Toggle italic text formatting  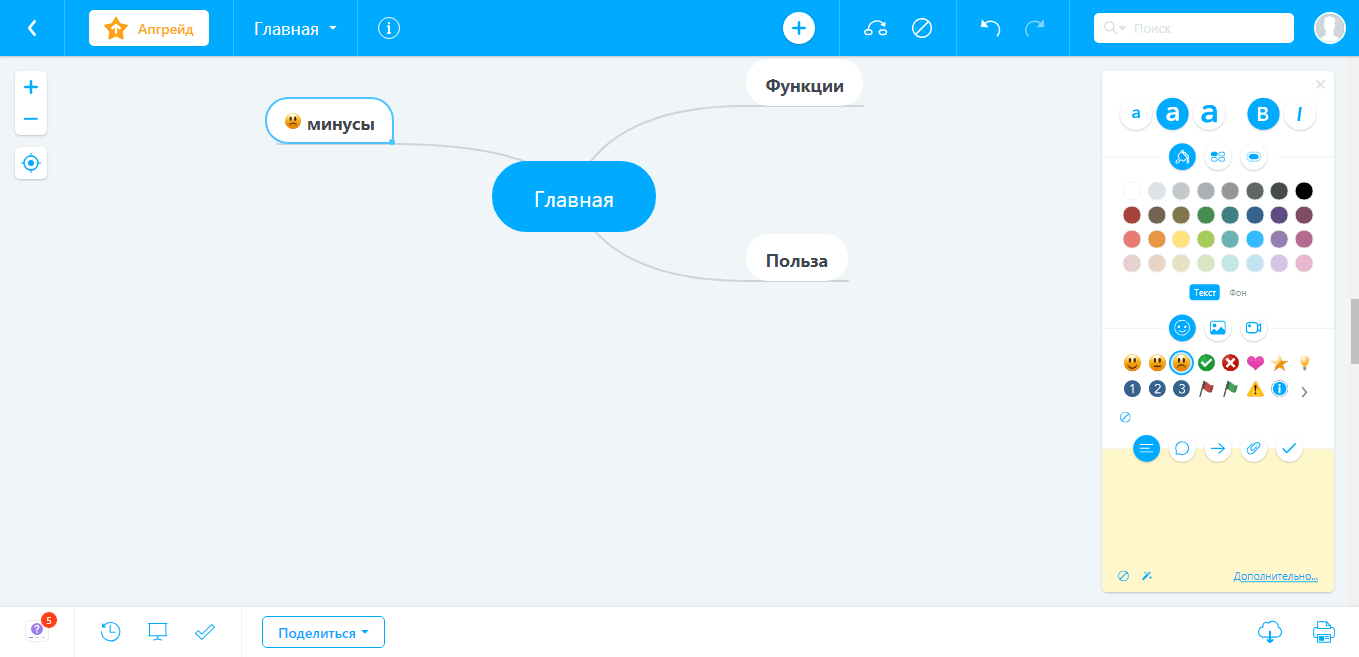tap(1299, 114)
